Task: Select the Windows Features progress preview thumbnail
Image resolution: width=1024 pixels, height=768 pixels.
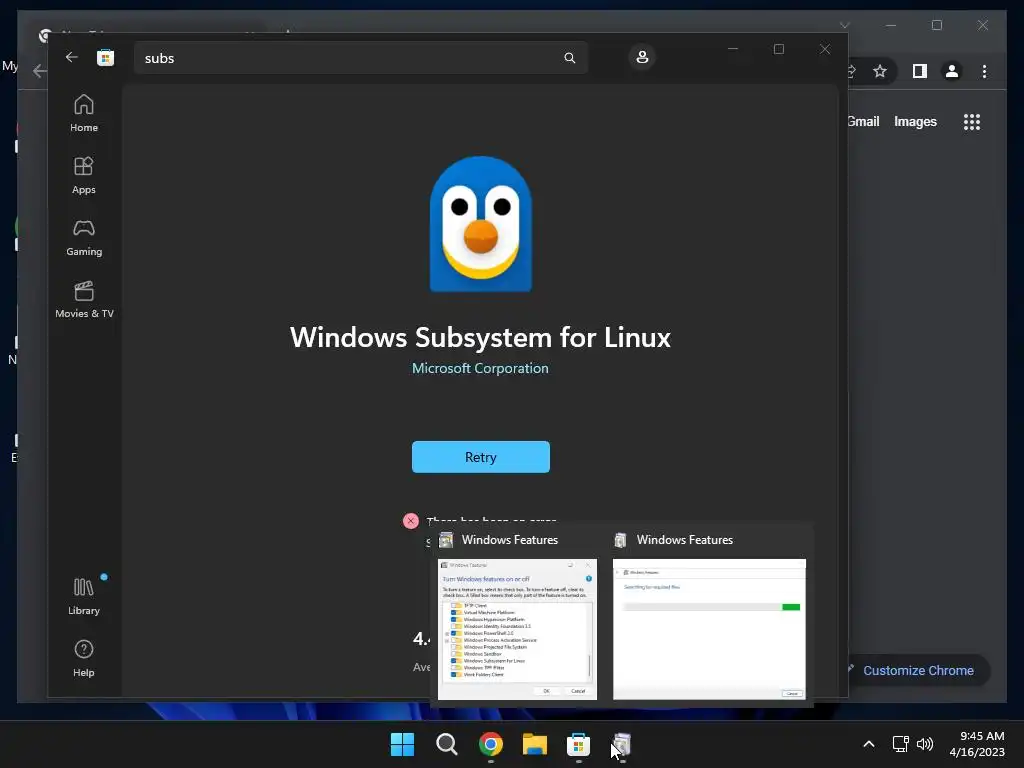Action: click(709, 629)
